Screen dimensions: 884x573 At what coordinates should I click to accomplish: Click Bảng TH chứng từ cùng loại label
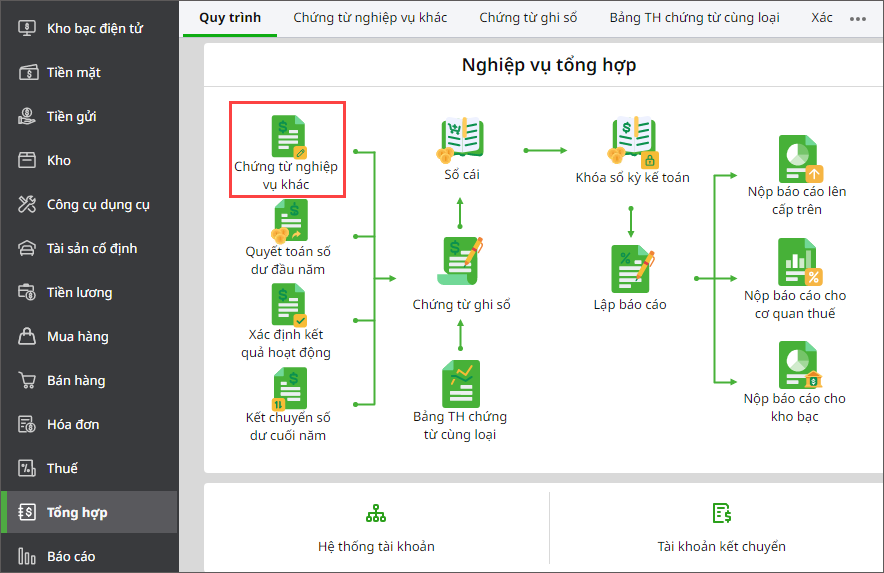click(x=460, y=425)
